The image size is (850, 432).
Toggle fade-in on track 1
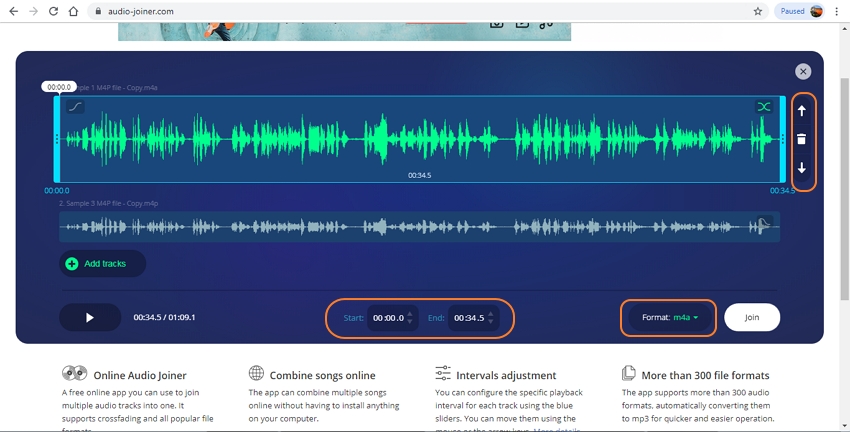click(x=75, y=106)
